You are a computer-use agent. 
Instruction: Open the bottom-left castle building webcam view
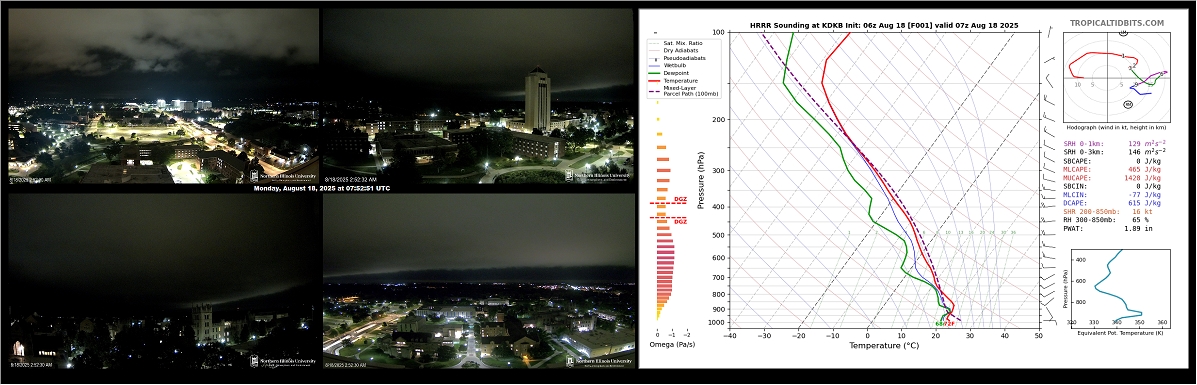coord(163,282)
